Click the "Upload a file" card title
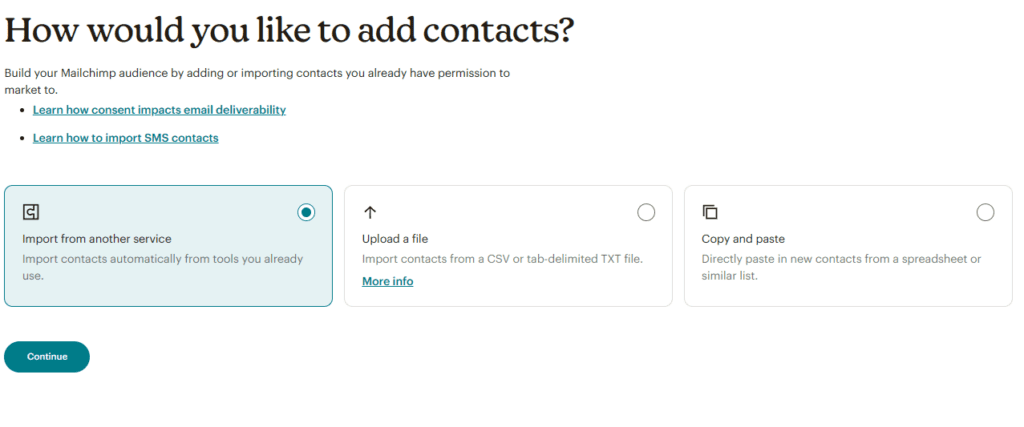The image size is (1024, 427). (395, 239)
